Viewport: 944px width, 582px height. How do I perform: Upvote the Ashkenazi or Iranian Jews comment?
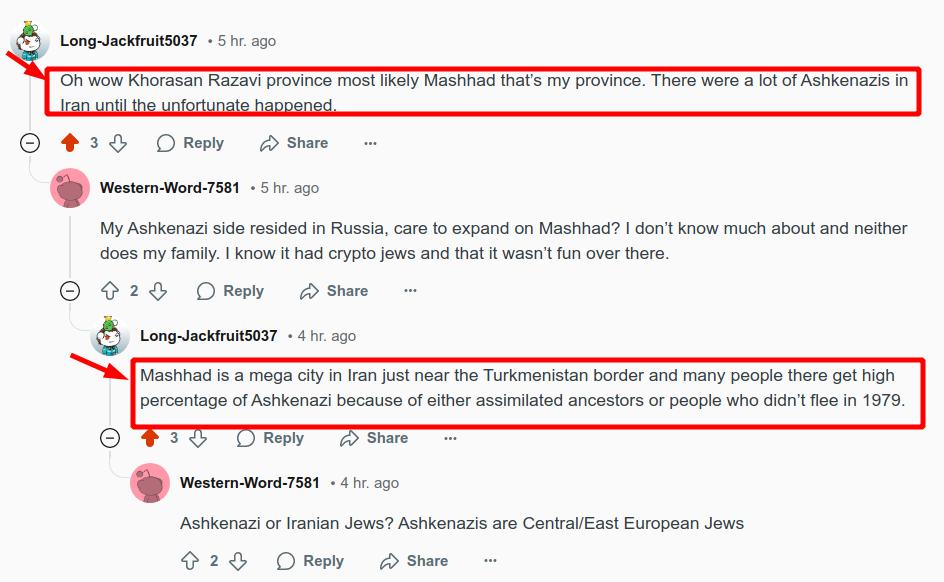coord(190,561)
